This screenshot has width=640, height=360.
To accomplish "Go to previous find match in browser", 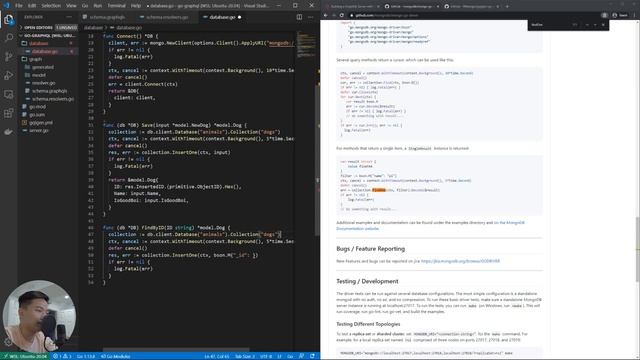I will coord(587,25).
